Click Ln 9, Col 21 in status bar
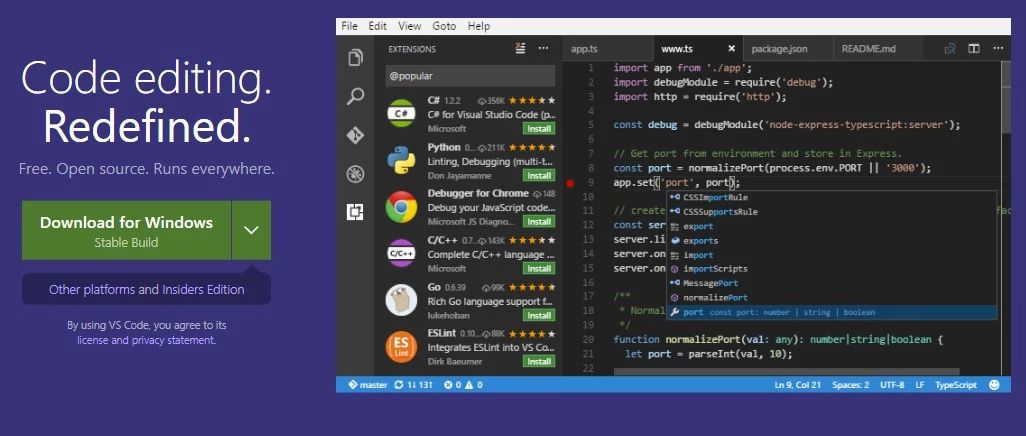 click(797, 385)
